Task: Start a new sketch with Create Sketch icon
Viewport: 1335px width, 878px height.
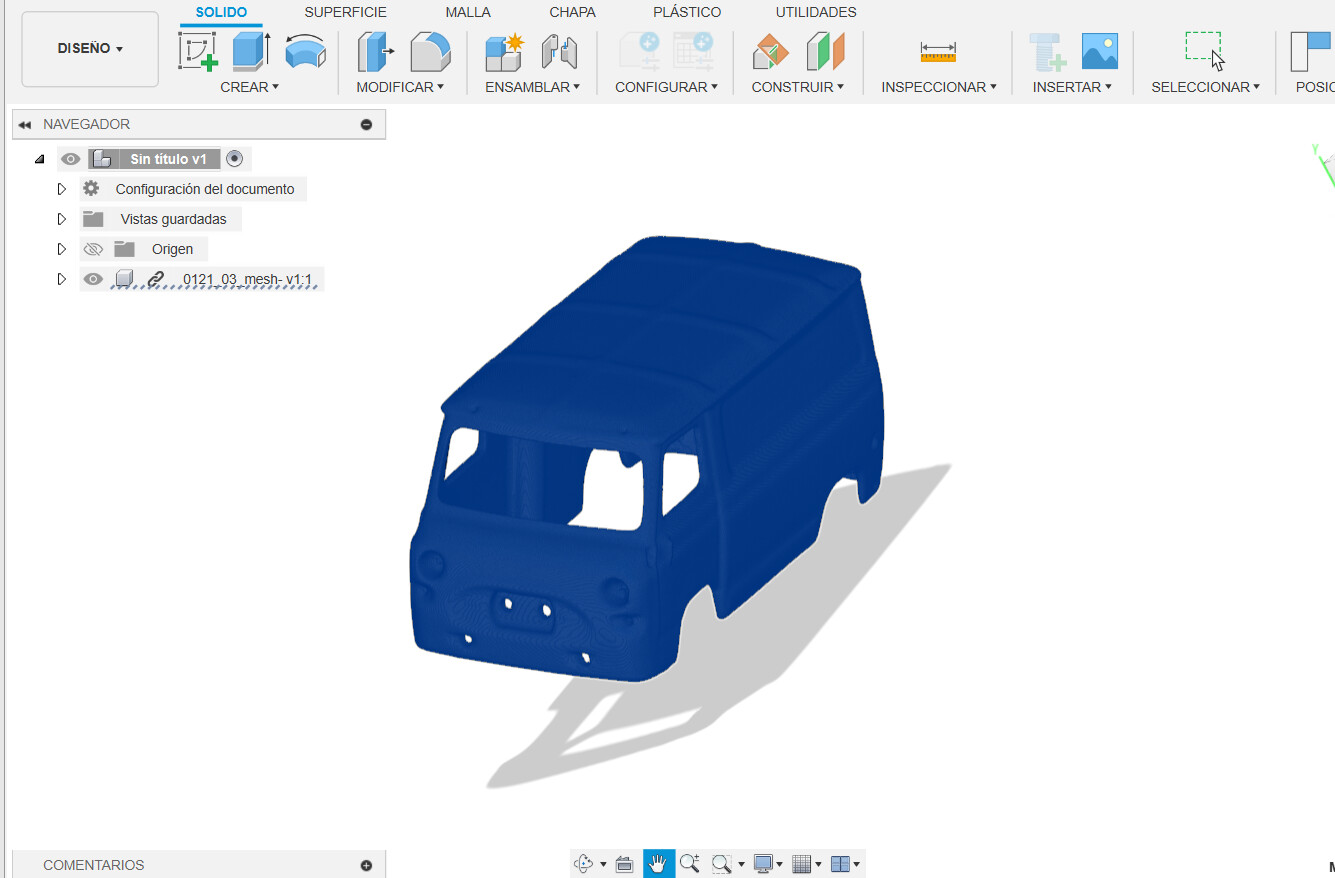Action: click(198, 51)
